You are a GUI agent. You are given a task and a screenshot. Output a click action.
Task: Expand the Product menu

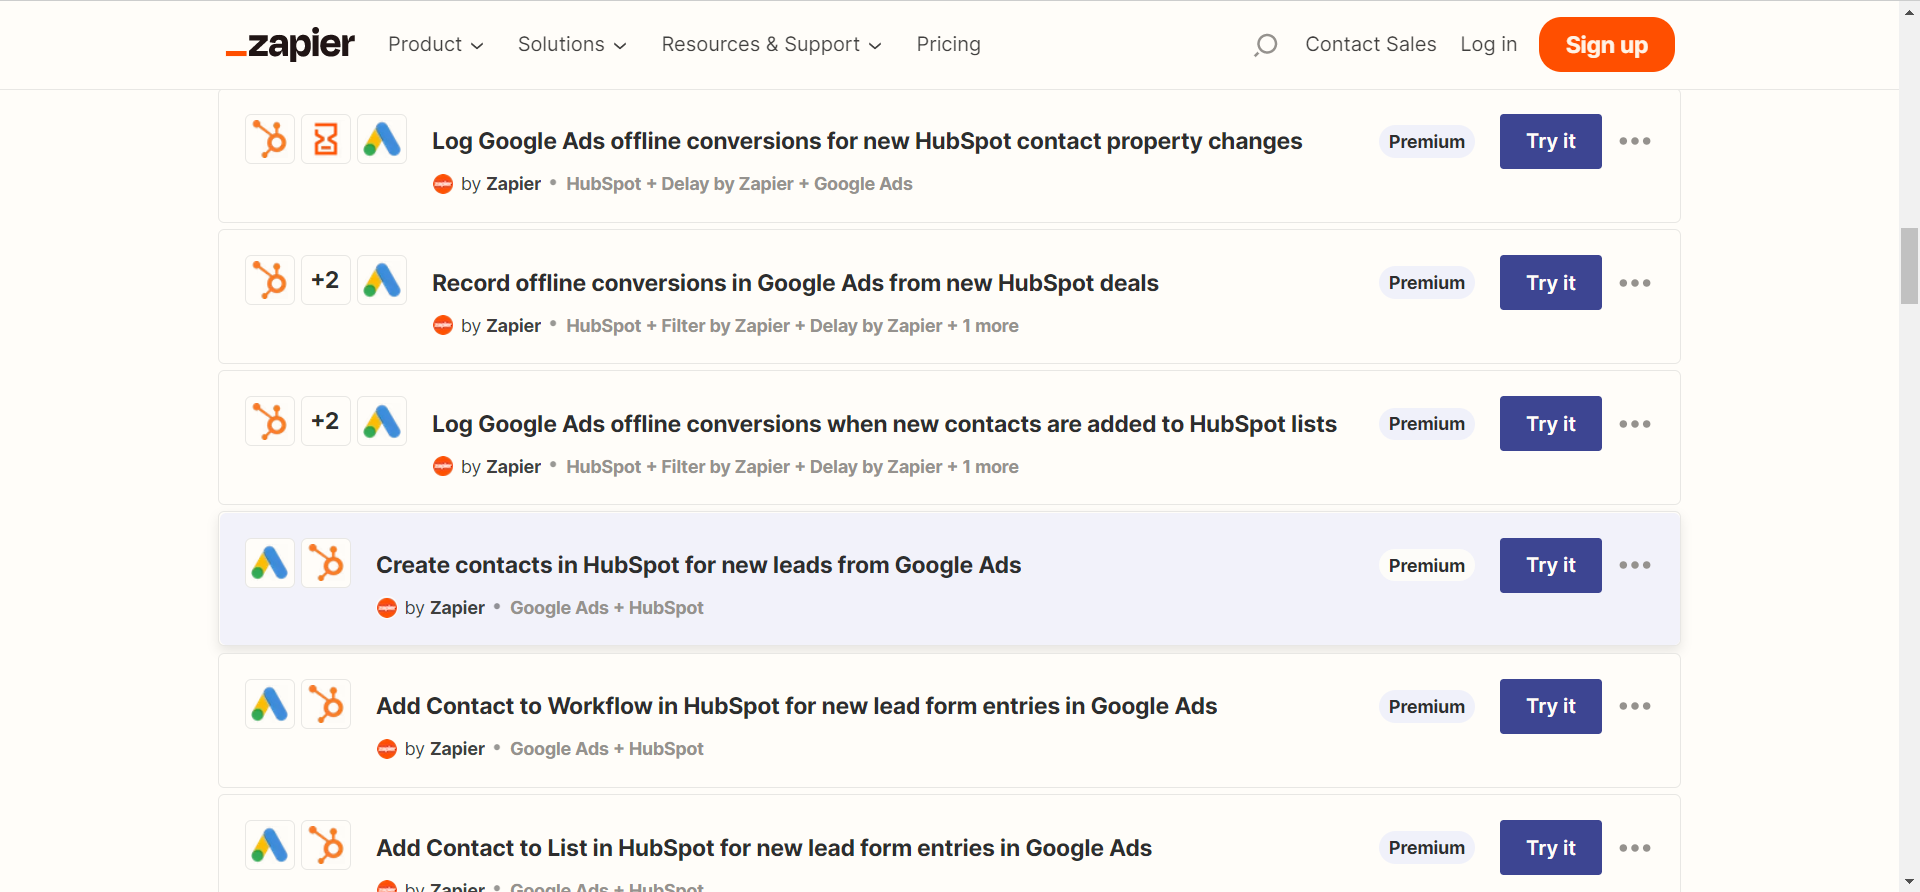[436, 44]
